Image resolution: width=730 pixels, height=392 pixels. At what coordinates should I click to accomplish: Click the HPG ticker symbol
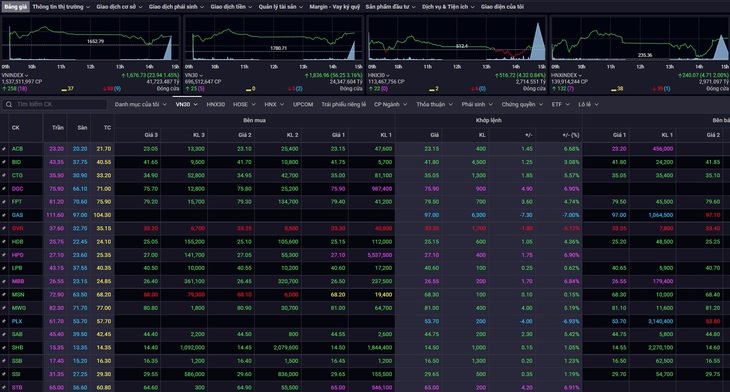pos(17,255)
